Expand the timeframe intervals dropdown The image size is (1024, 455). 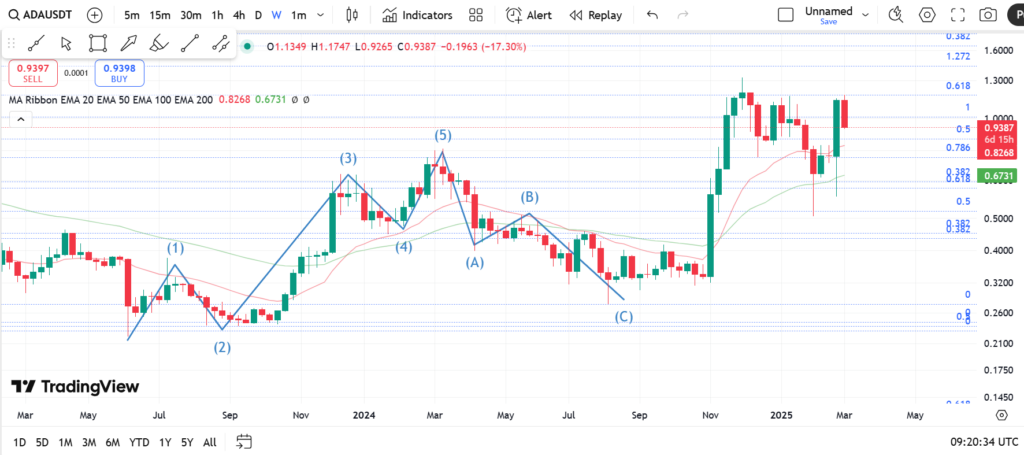point(319,15)
